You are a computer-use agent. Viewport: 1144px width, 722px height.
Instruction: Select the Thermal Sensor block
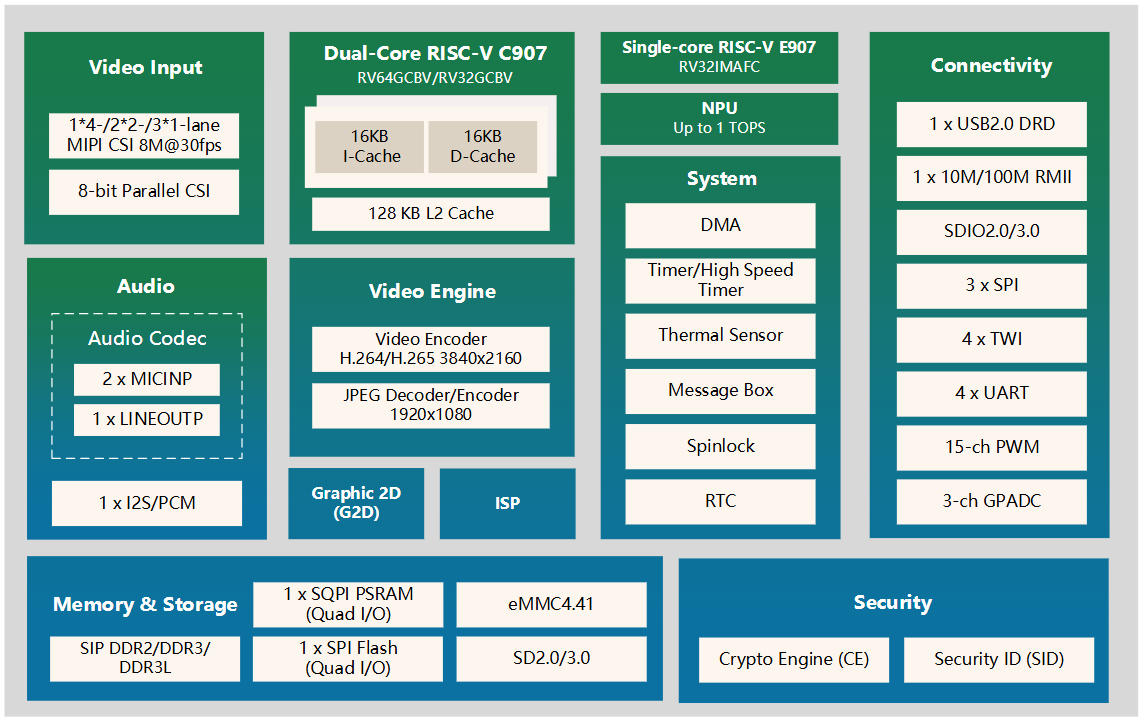(x=720, y=335)
